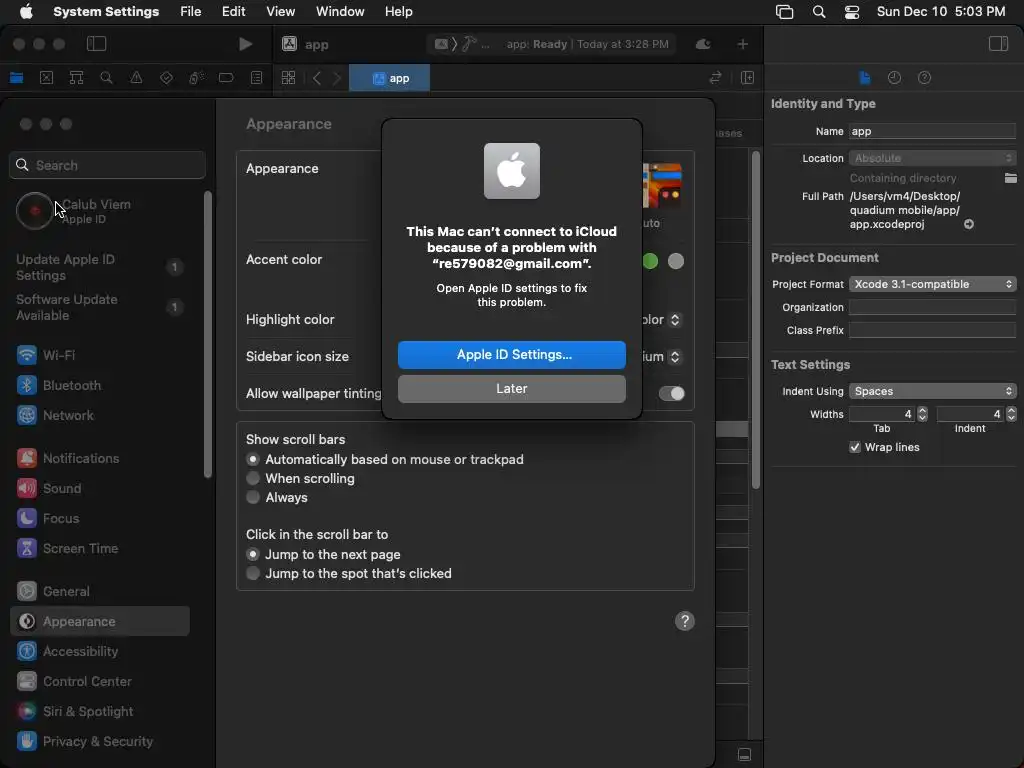Open the Xcode project navigator folder icon
This screenshot has height=768, width=1024.
16,78
